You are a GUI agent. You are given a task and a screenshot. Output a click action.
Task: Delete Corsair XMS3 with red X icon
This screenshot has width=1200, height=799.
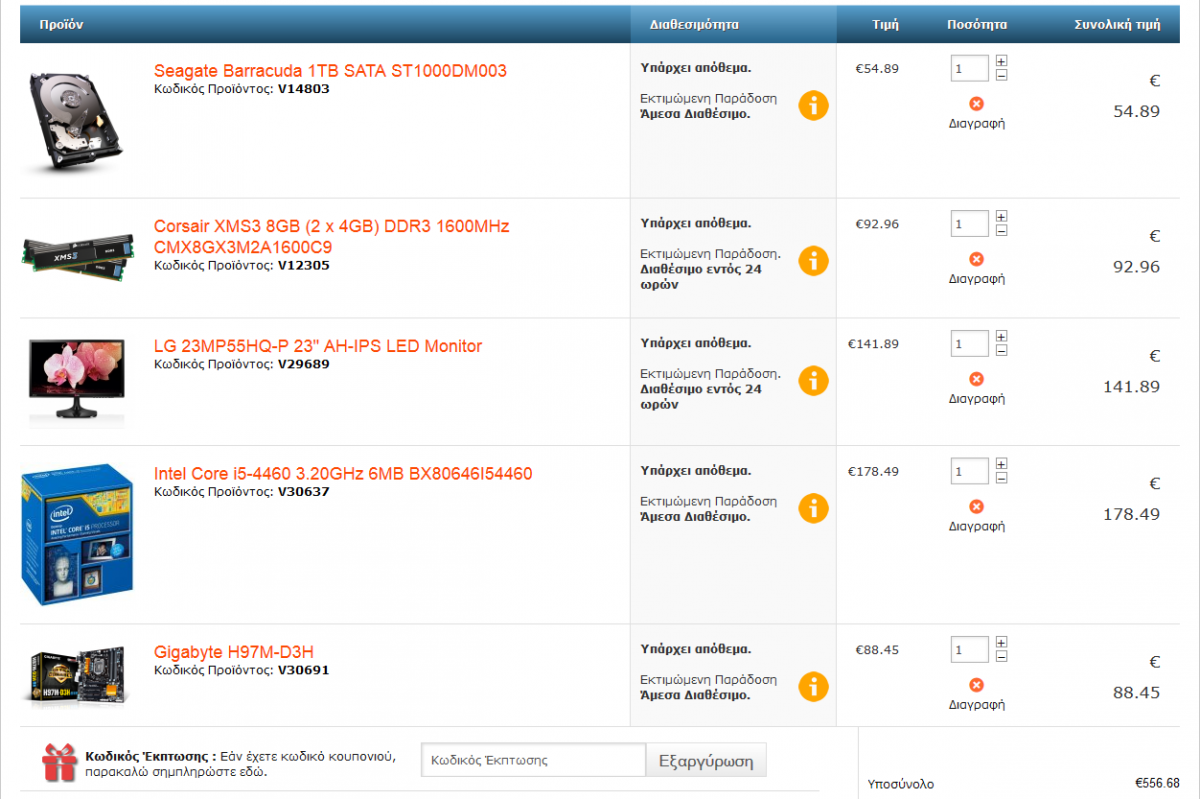click(977, 259)
